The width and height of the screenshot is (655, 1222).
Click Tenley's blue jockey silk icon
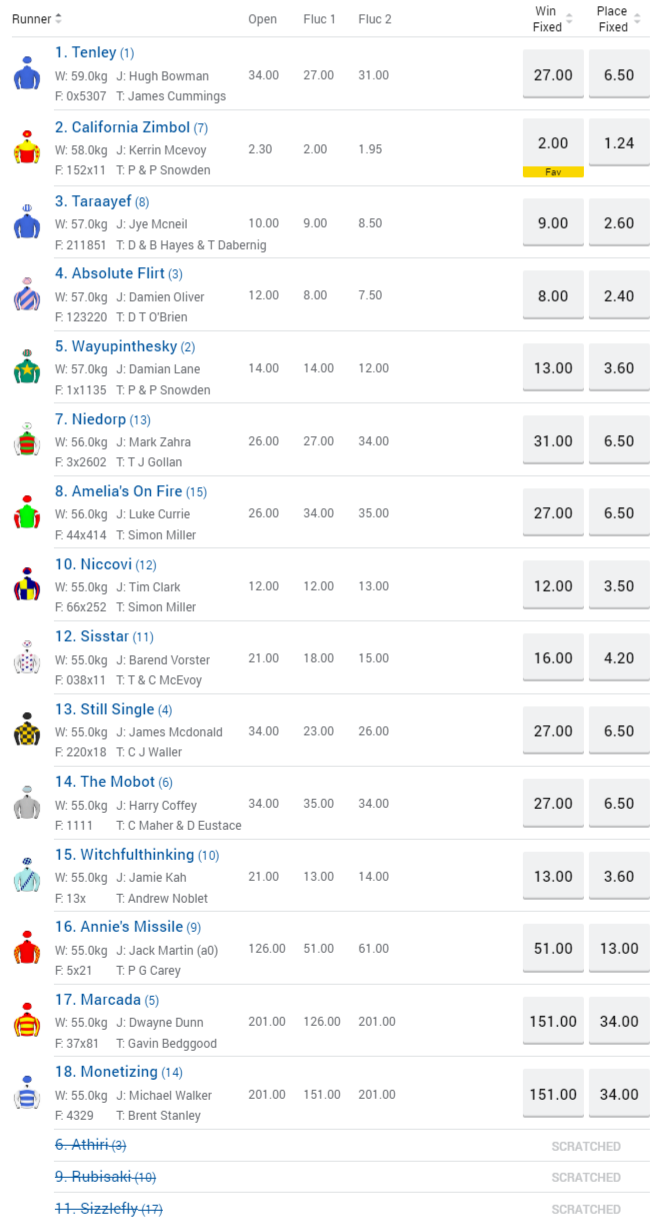coord(27,74)
